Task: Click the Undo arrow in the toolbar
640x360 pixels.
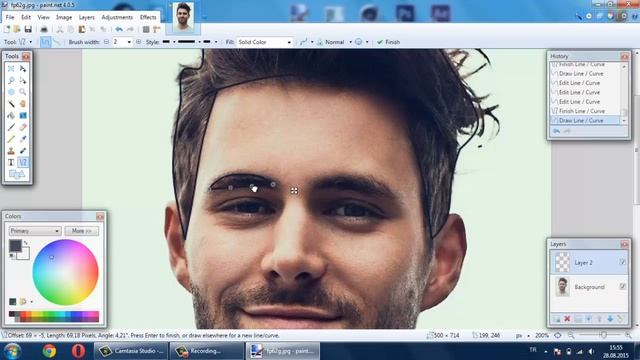Action: click(x=119, y=29)
